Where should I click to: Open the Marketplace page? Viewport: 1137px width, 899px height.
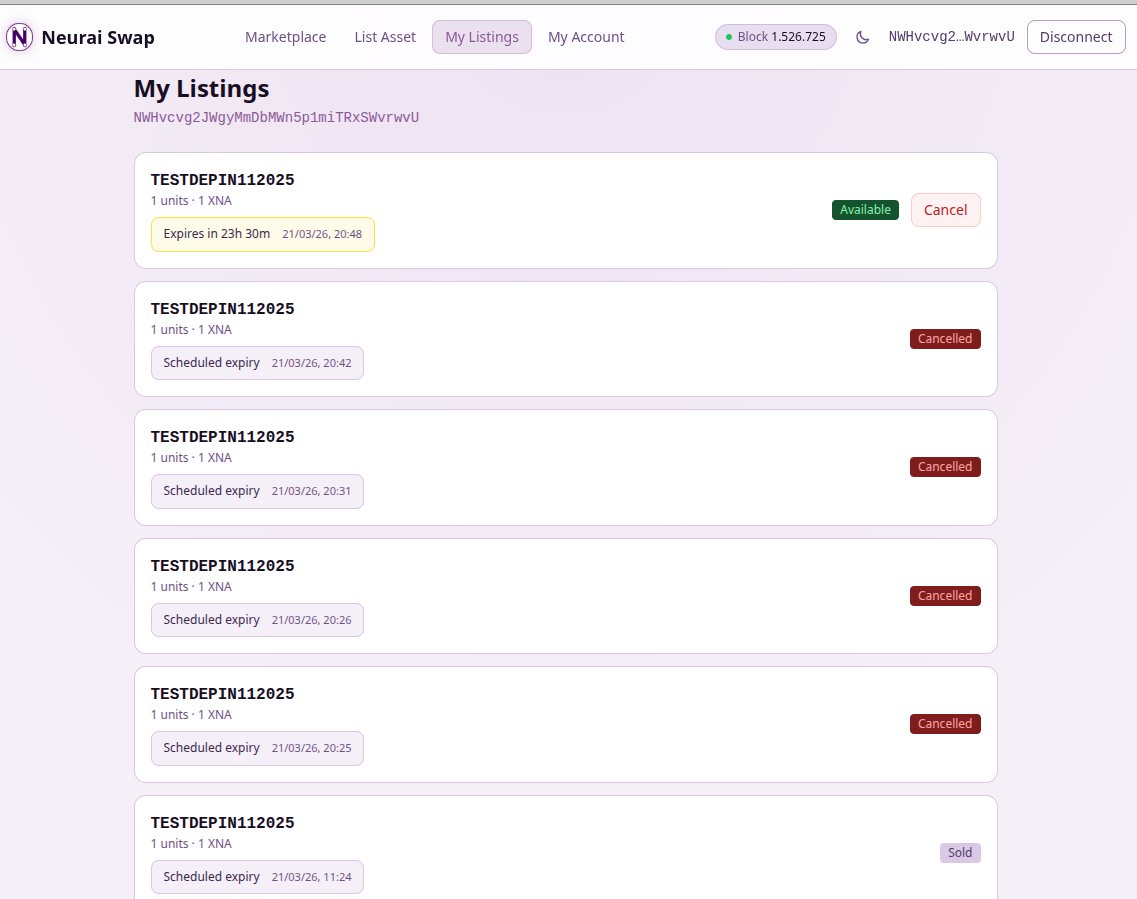point(285,37)
